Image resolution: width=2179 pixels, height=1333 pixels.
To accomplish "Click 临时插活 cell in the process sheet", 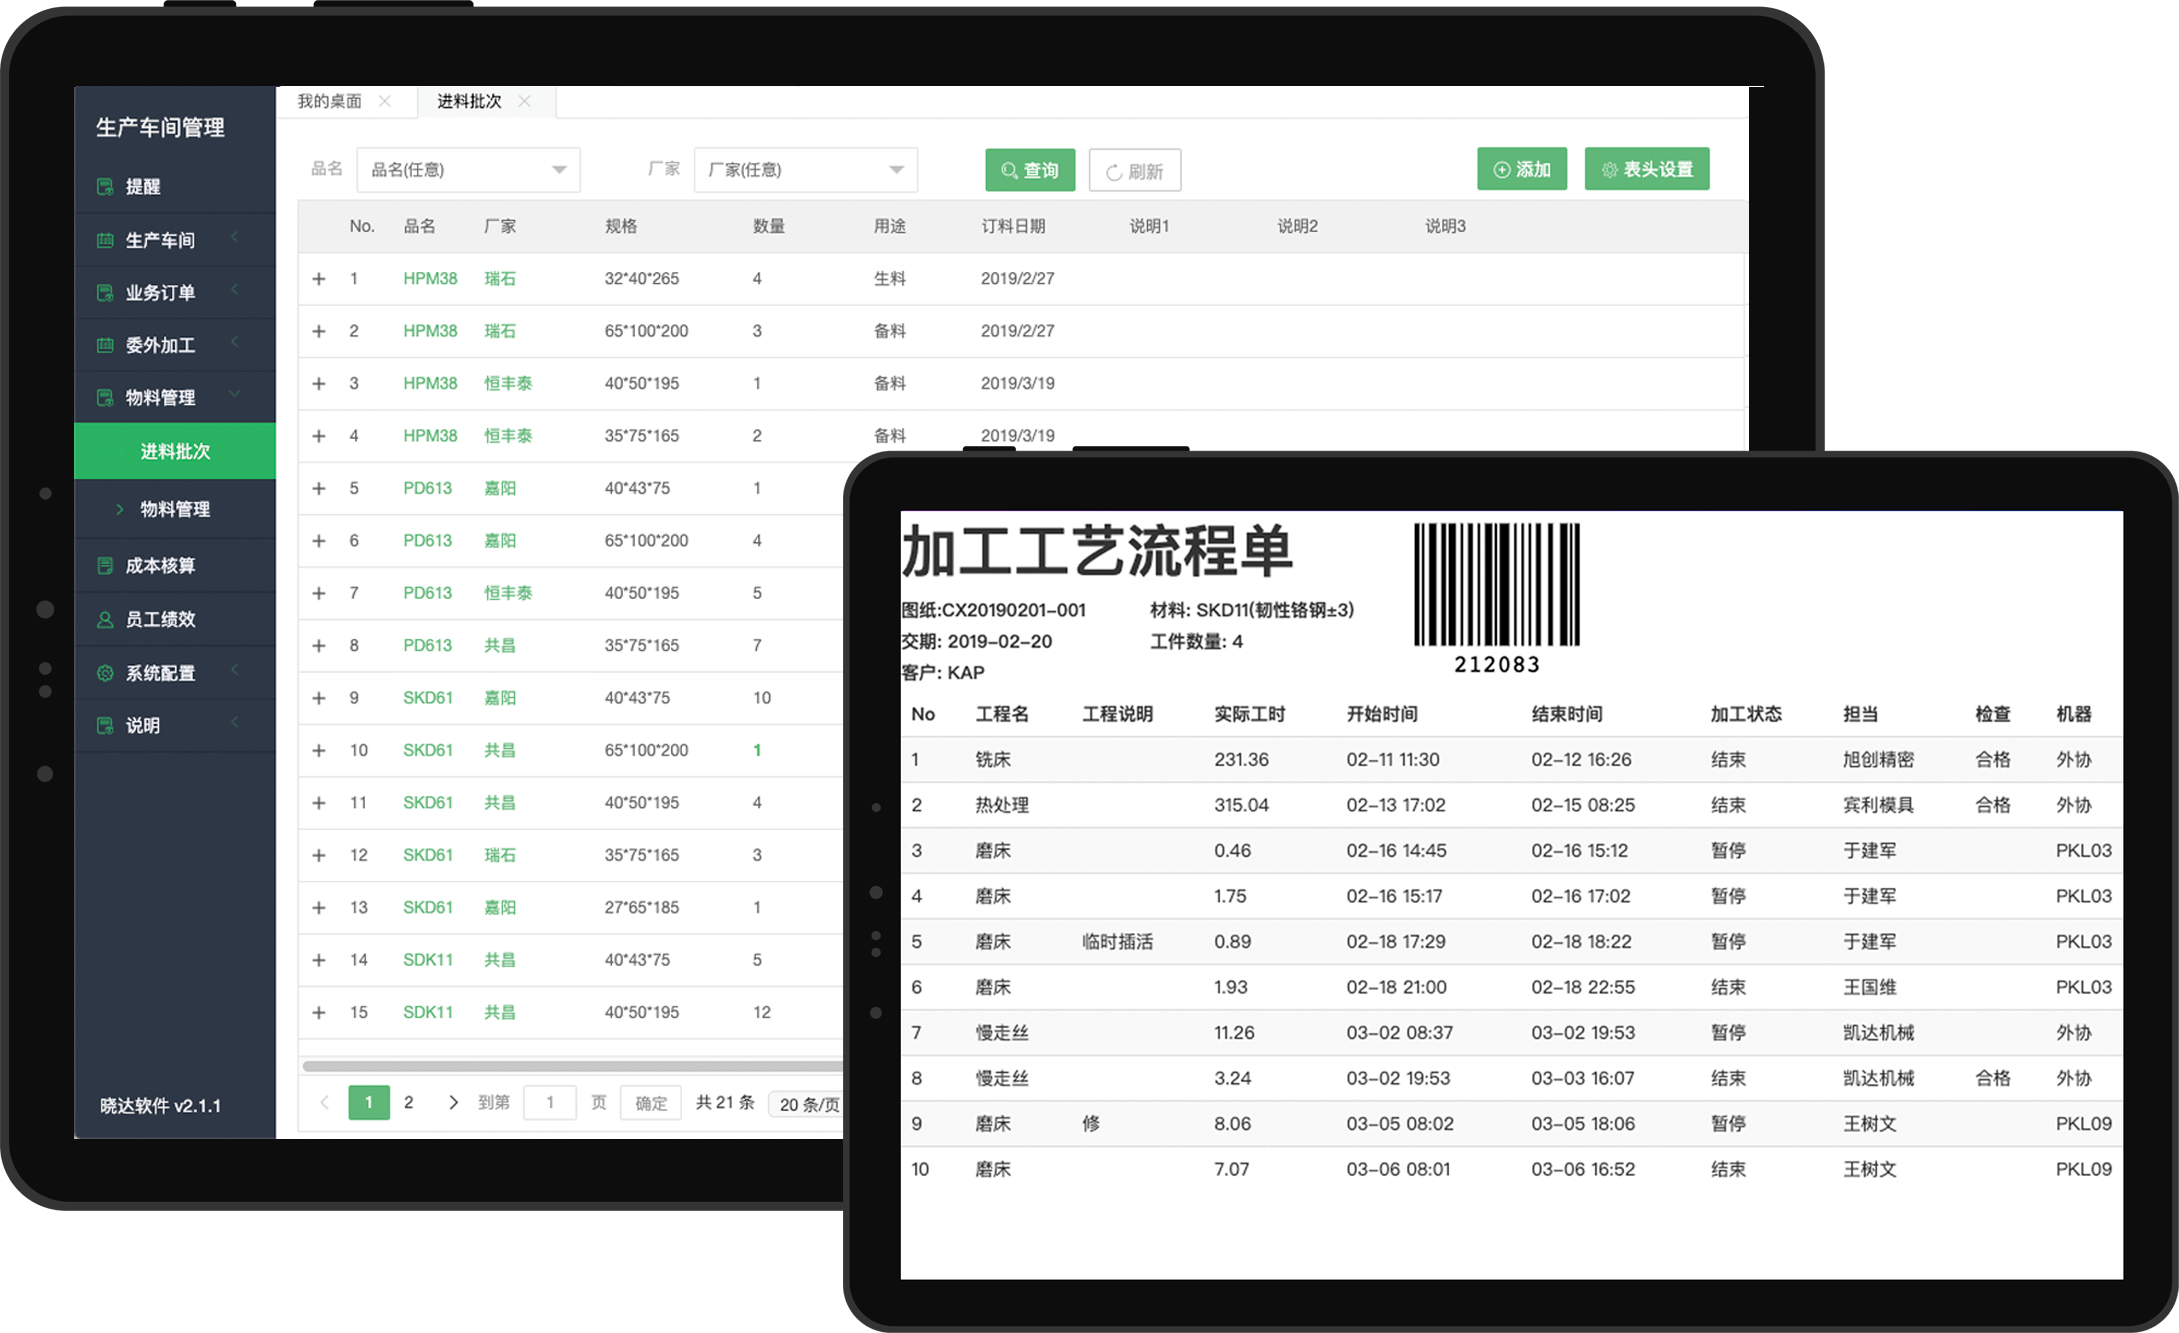I will tap(1117, 942).
